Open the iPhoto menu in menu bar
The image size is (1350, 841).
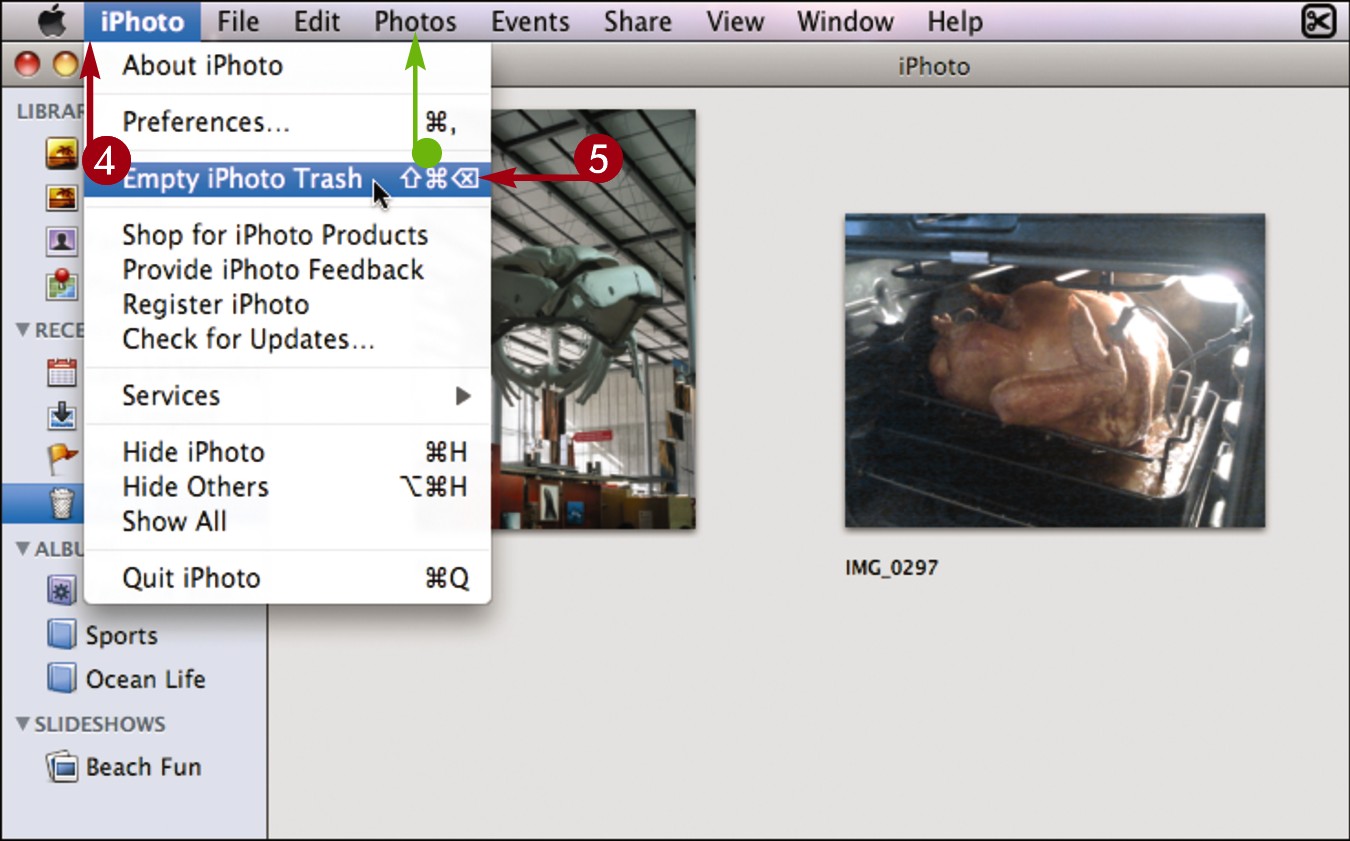(142, 21)
